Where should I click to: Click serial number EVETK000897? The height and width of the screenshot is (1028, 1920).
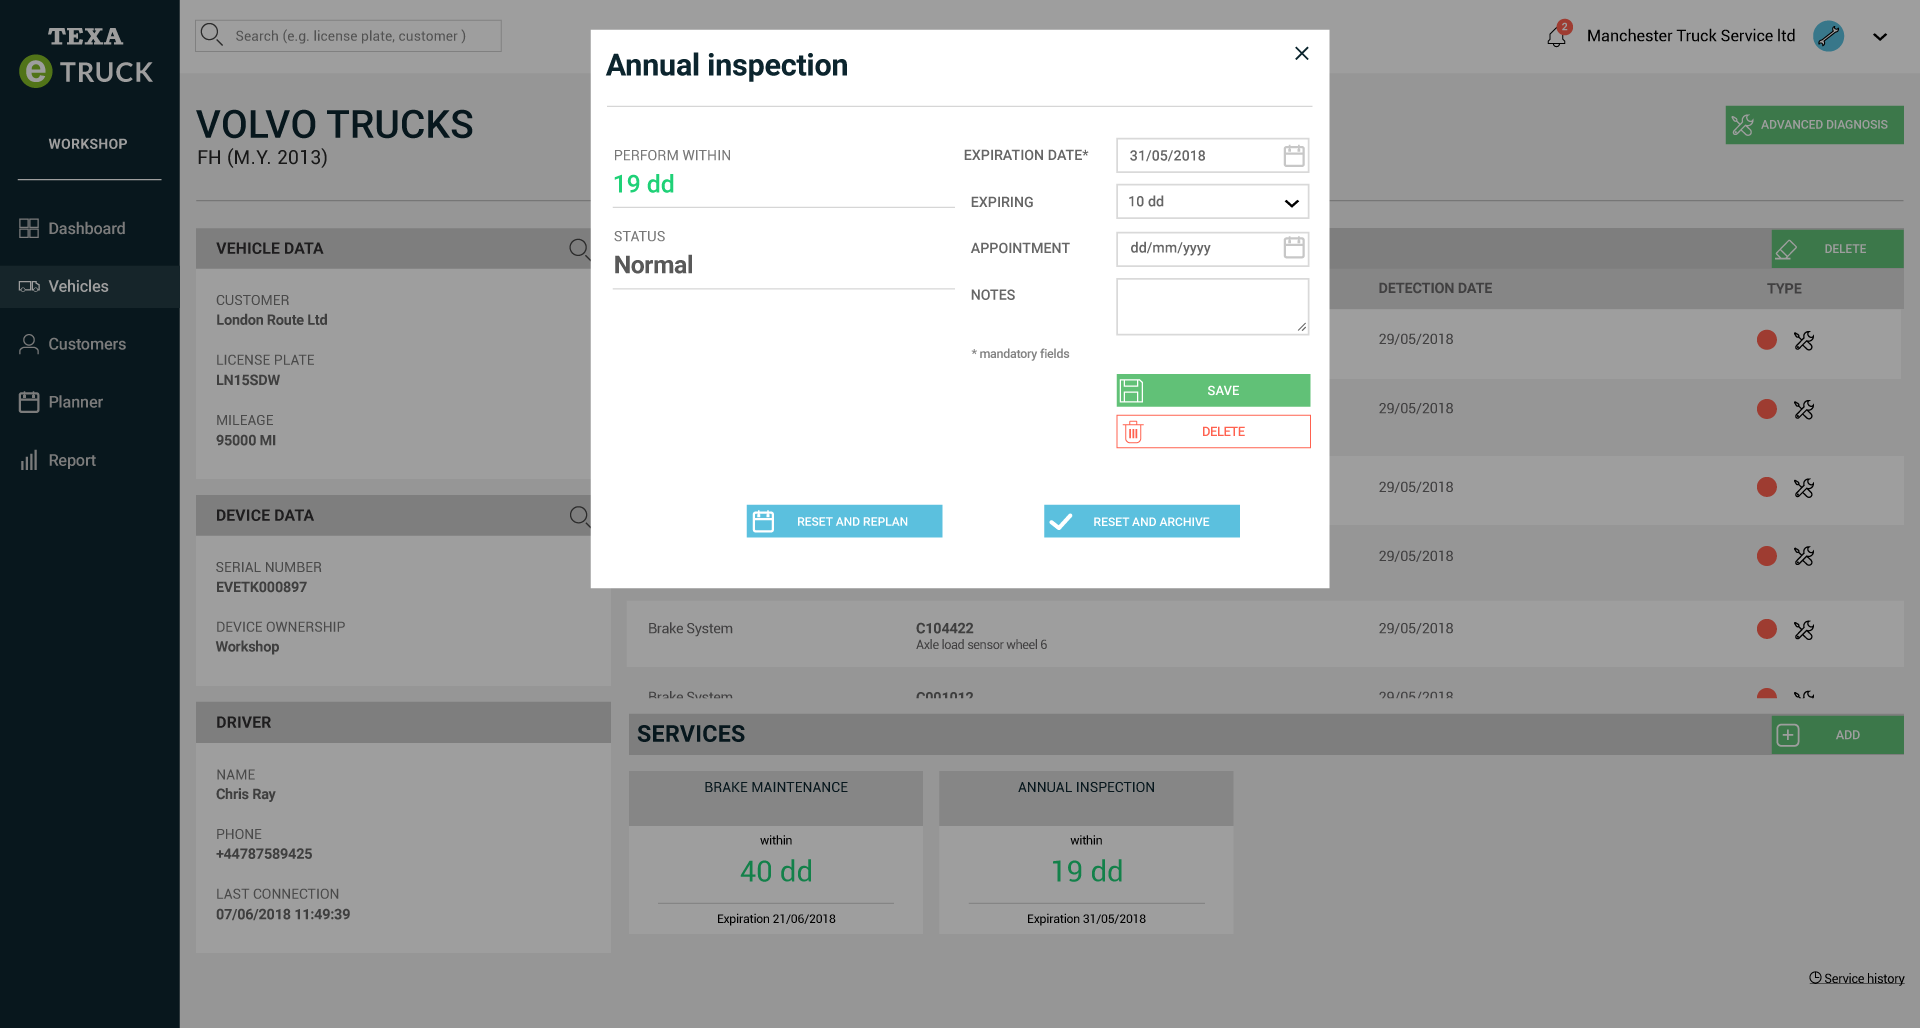tap(261, 587)
